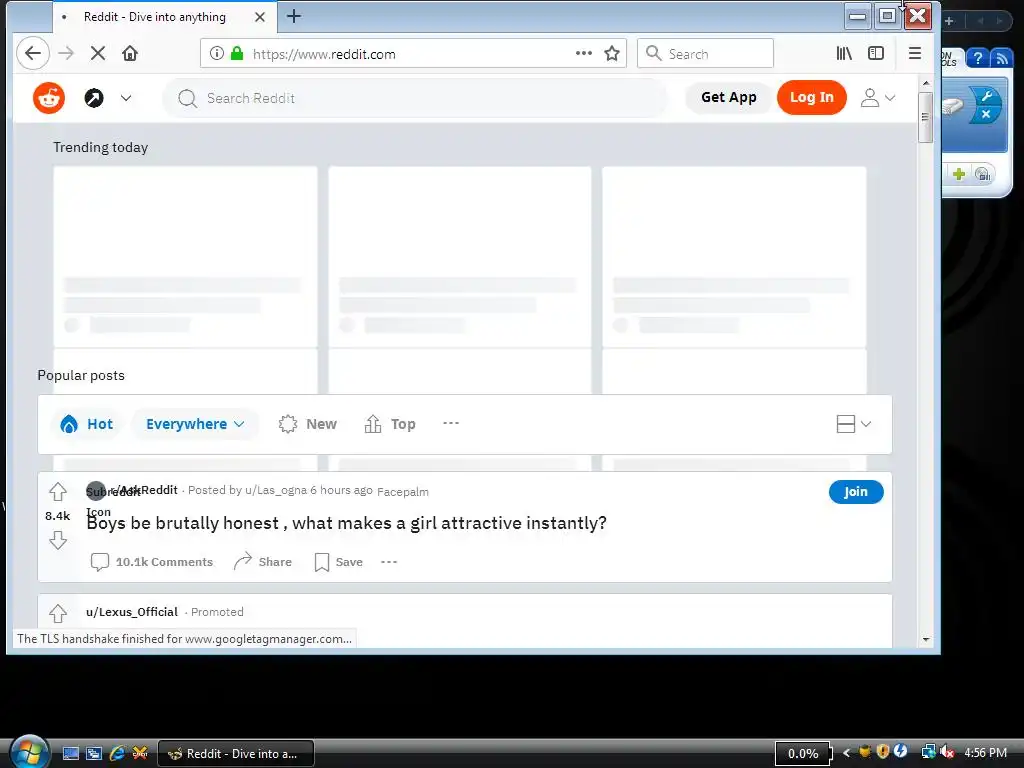Click the Popular arrow icon in Reddit header
This screenshot has width=1024, height=768.
pos(94,98)
